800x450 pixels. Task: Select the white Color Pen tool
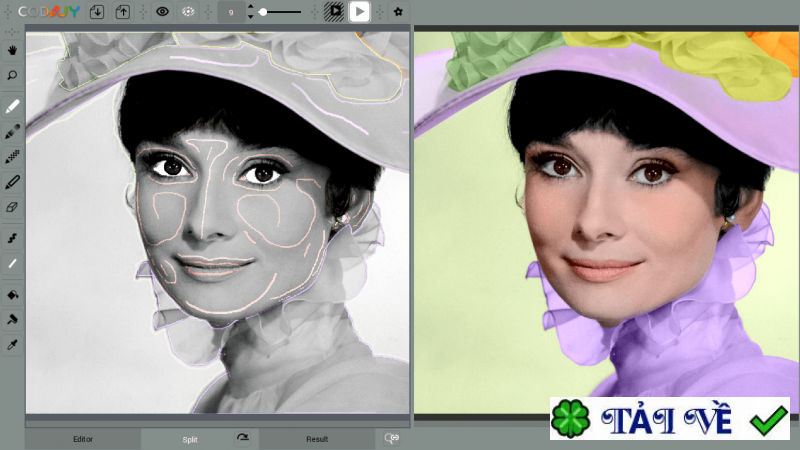point(12,106)
